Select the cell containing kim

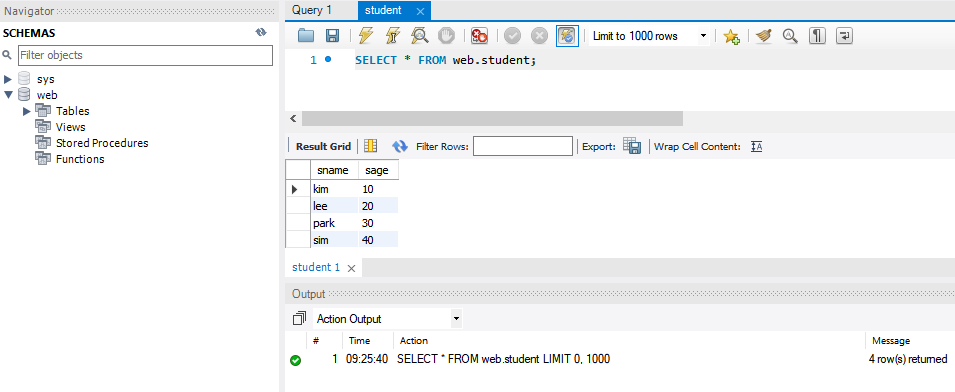click(334, 189)
